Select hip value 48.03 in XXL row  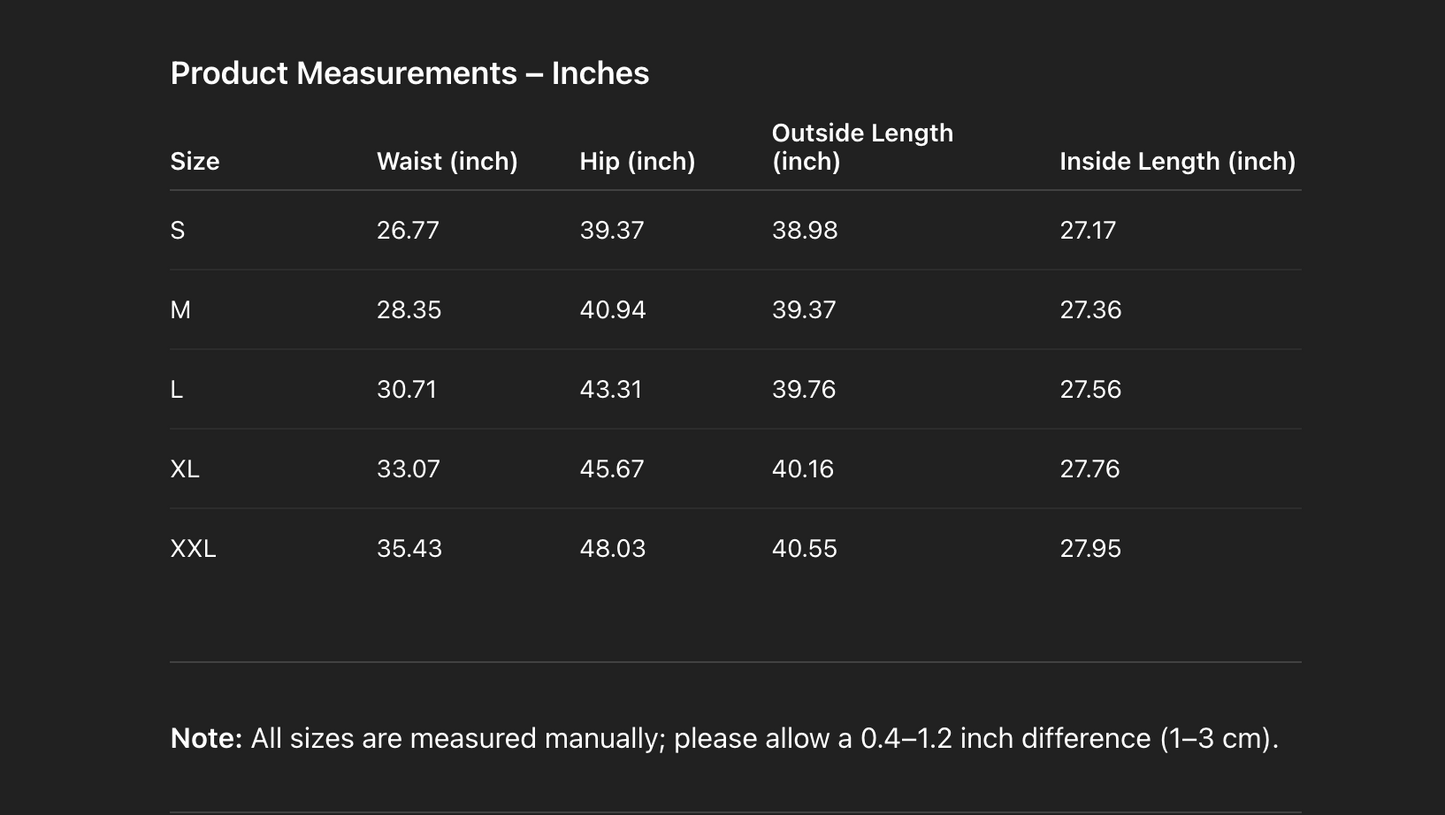[x=613, y=548]
